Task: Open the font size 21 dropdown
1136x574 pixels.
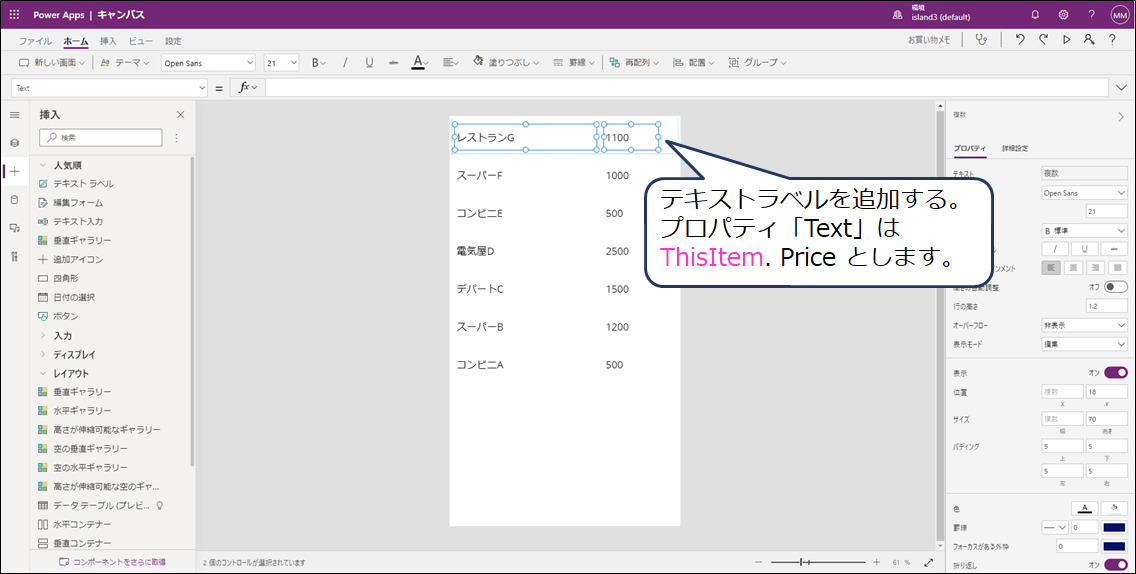Action: click(282, 63)
